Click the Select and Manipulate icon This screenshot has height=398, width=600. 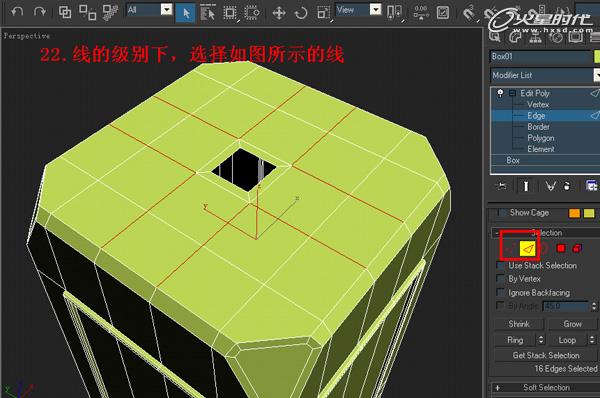[x=421, y=12]
